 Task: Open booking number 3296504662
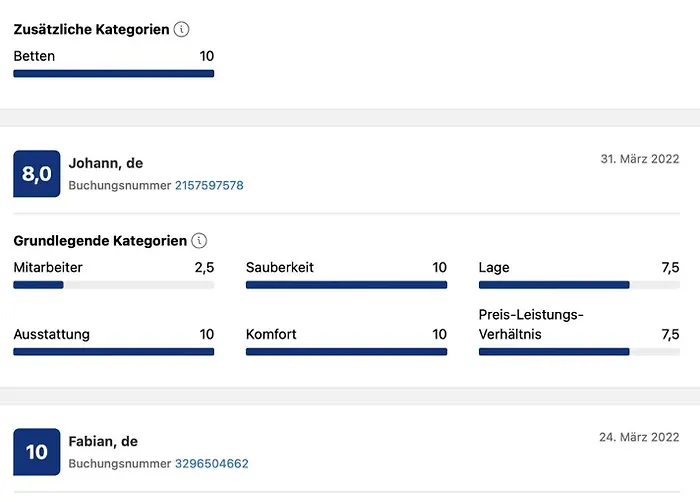(211, 464)
